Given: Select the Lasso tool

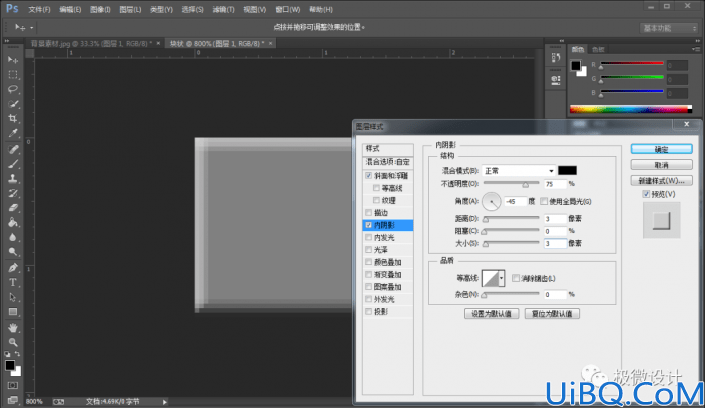Looking at the screenshot, I should click(x=13, y=89).
